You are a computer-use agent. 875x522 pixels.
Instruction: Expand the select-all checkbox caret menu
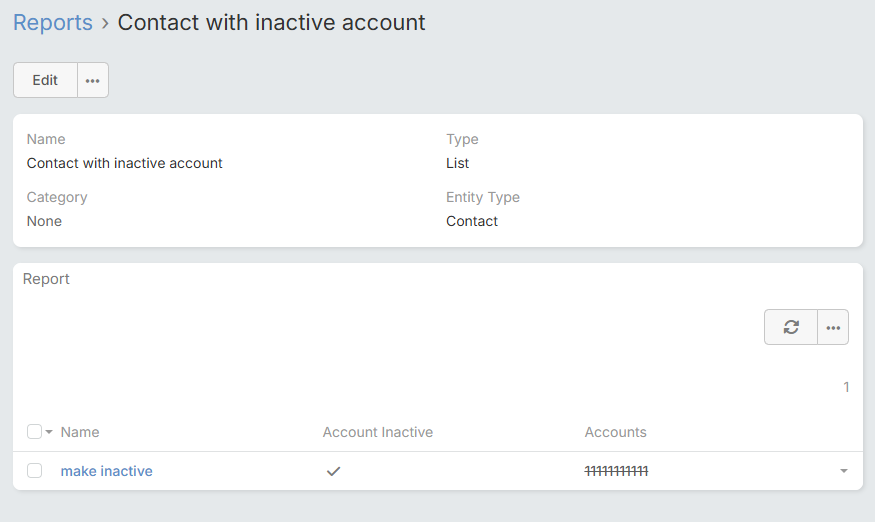tap(49, 432)
